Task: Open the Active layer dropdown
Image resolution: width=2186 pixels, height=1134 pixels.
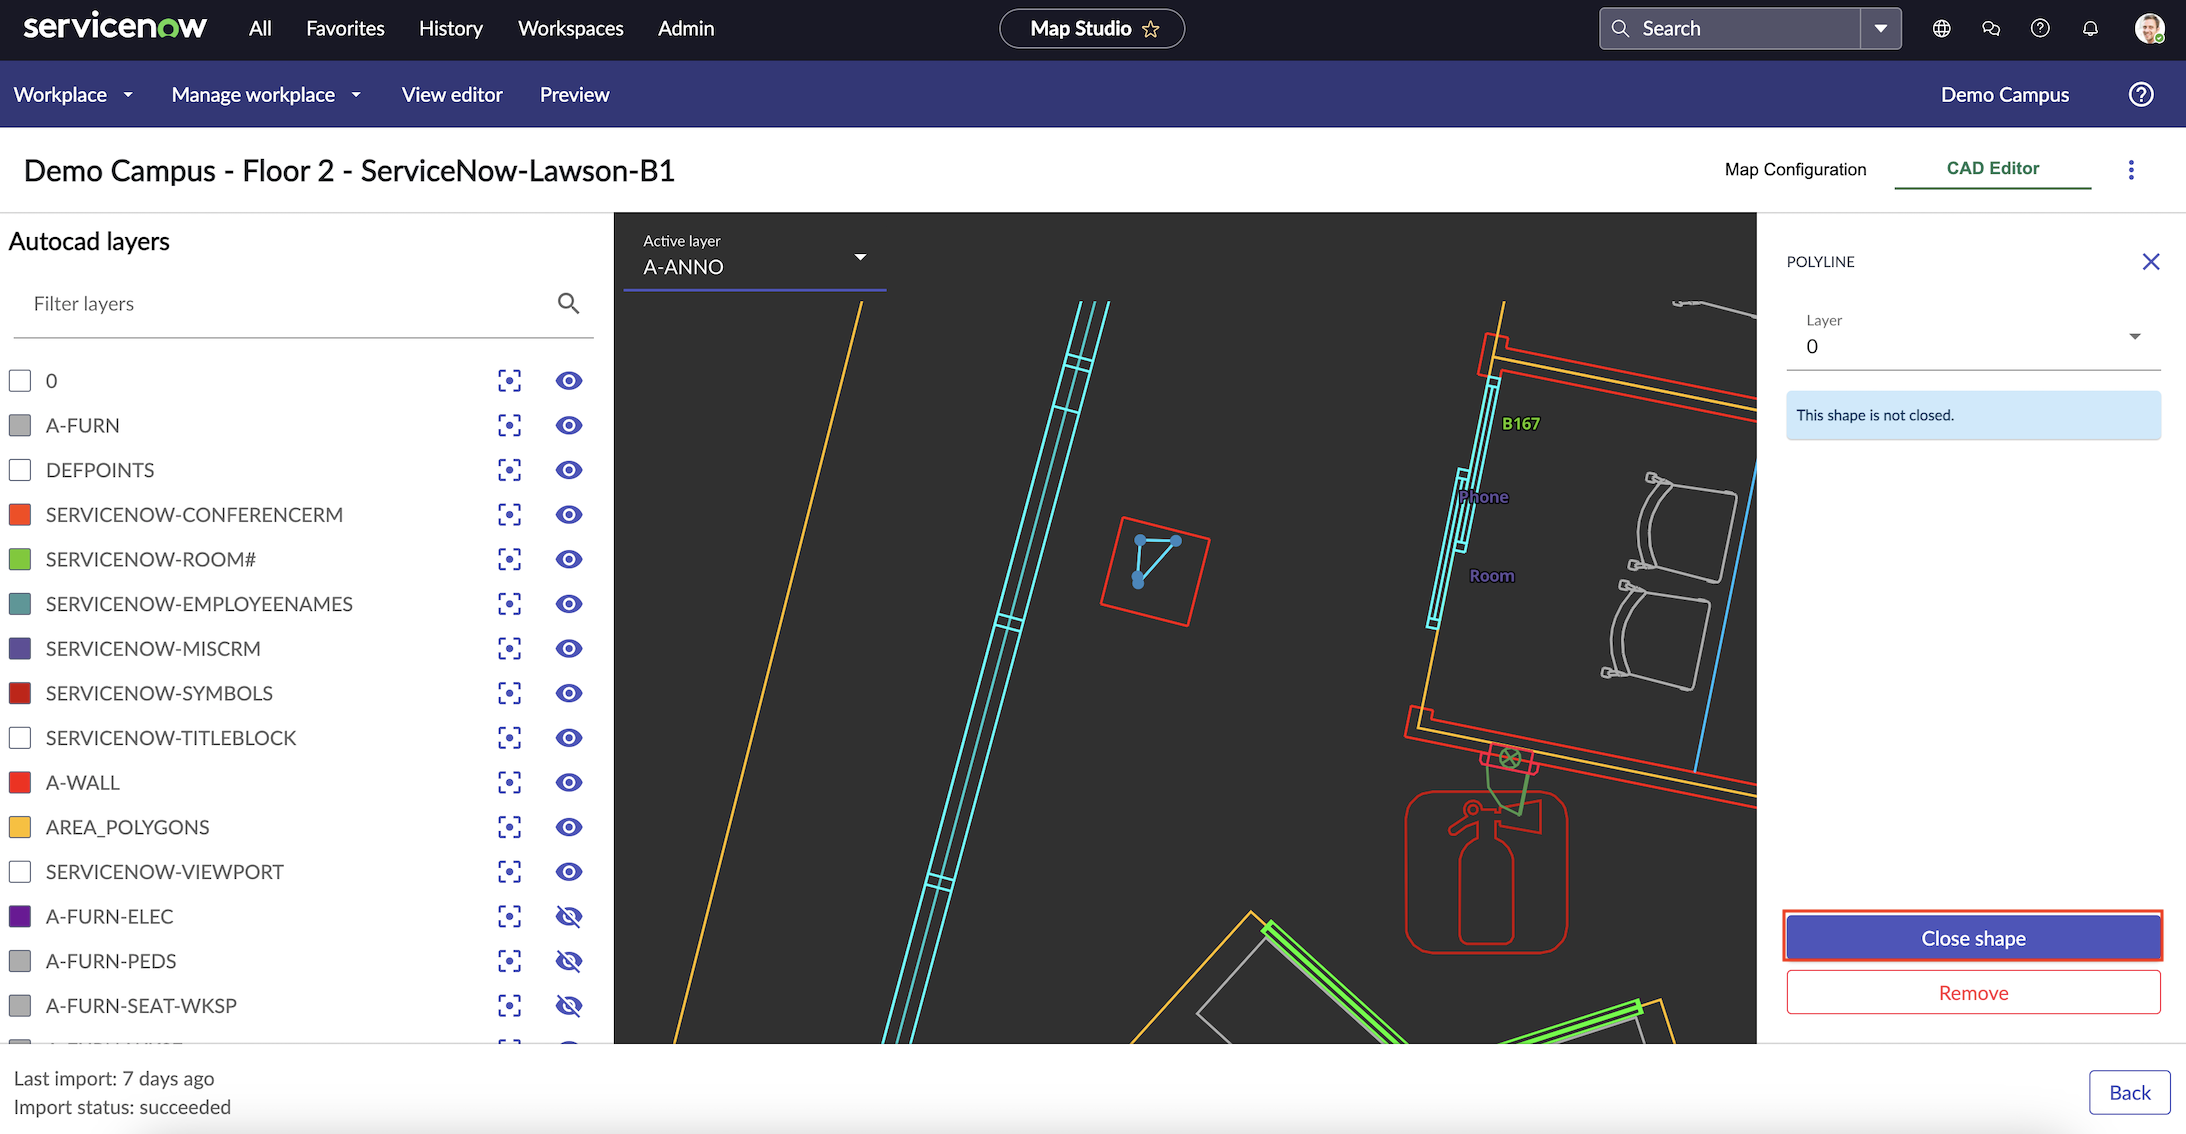Action: [x=755, y=257]
